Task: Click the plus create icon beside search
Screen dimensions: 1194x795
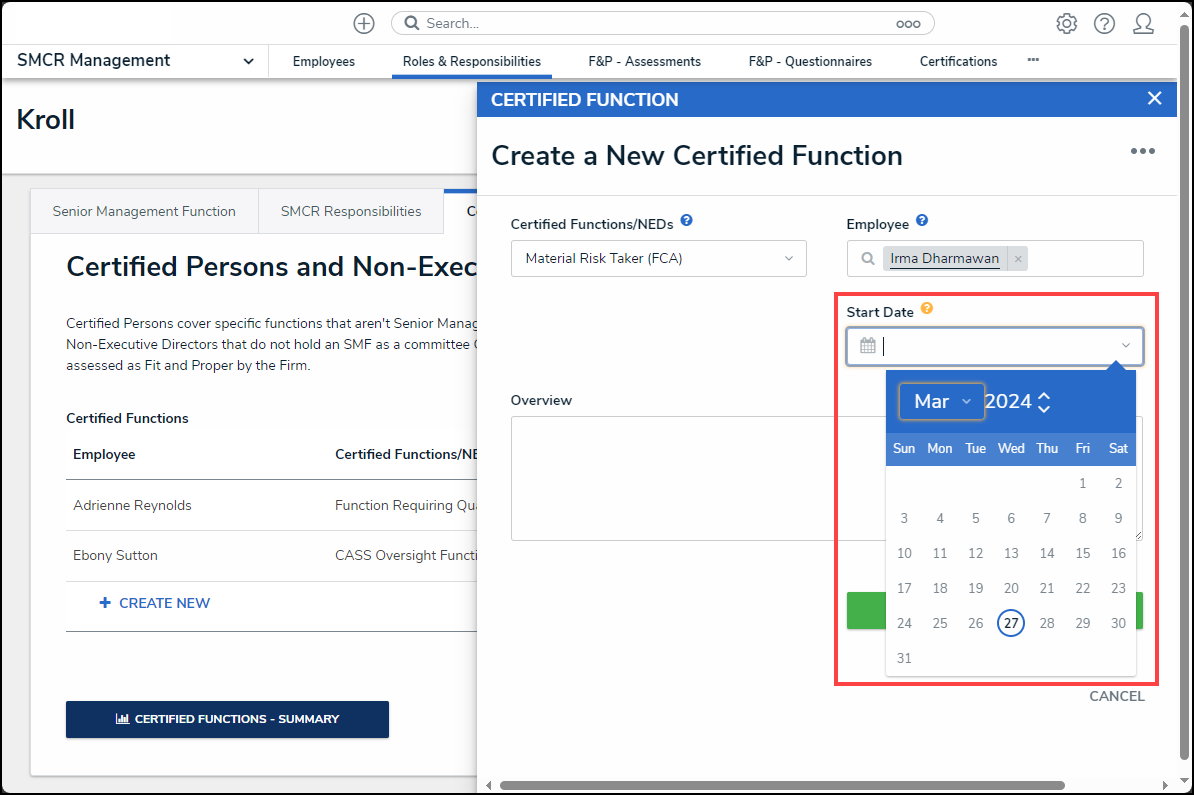Action: [364, 23]
